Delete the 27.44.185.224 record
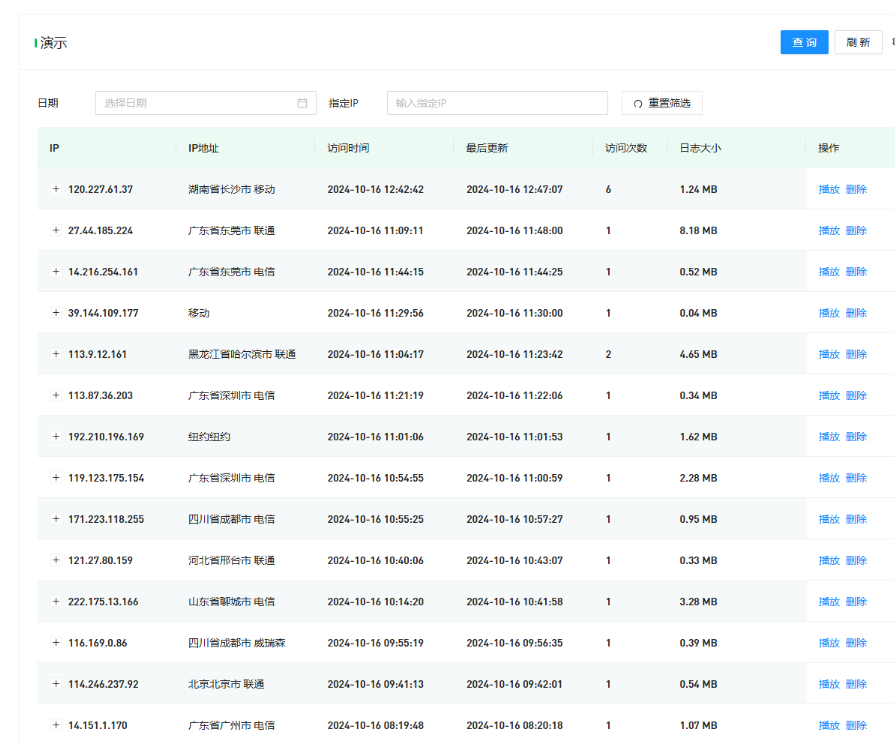This screenshot has width=895, height=744. (x=856, y=230)
